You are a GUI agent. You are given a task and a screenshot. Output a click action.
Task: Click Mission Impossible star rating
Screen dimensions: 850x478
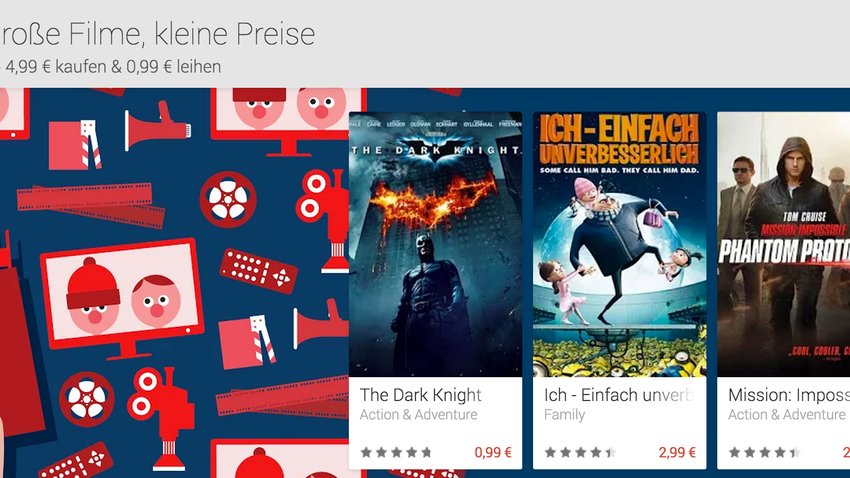(764, 452)
